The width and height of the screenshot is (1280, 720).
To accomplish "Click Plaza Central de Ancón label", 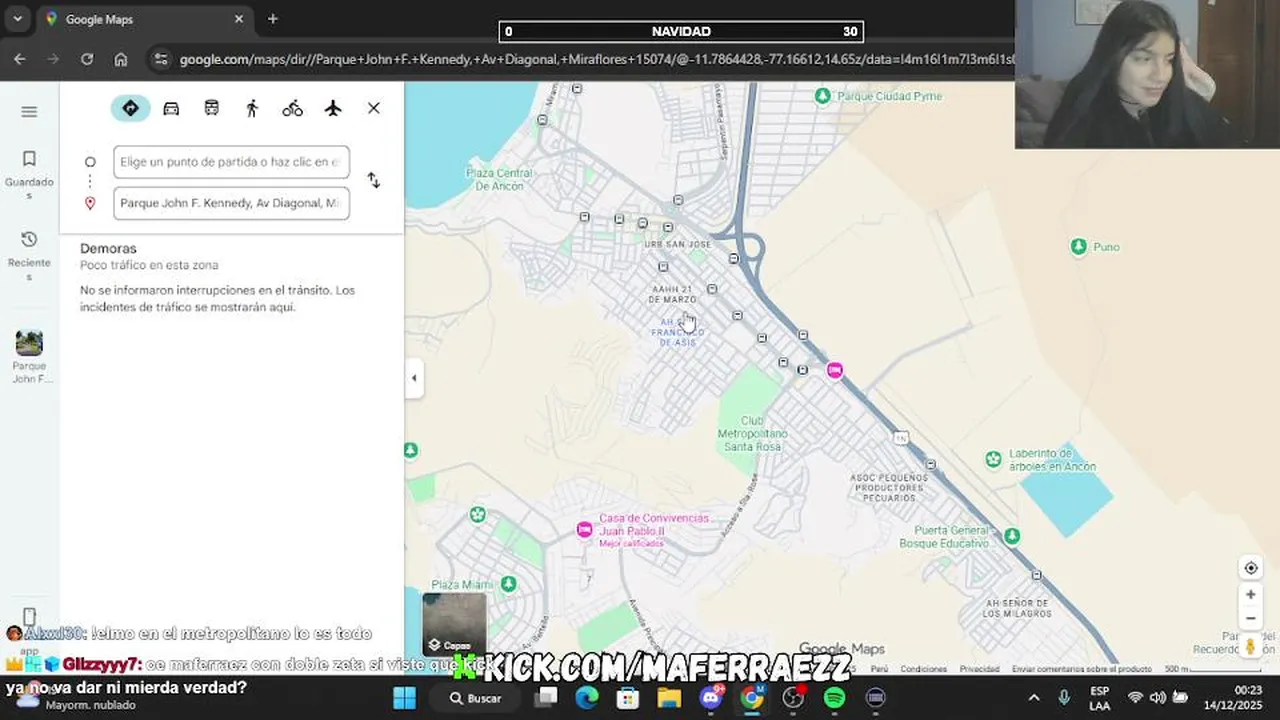I will pos(499,179).
